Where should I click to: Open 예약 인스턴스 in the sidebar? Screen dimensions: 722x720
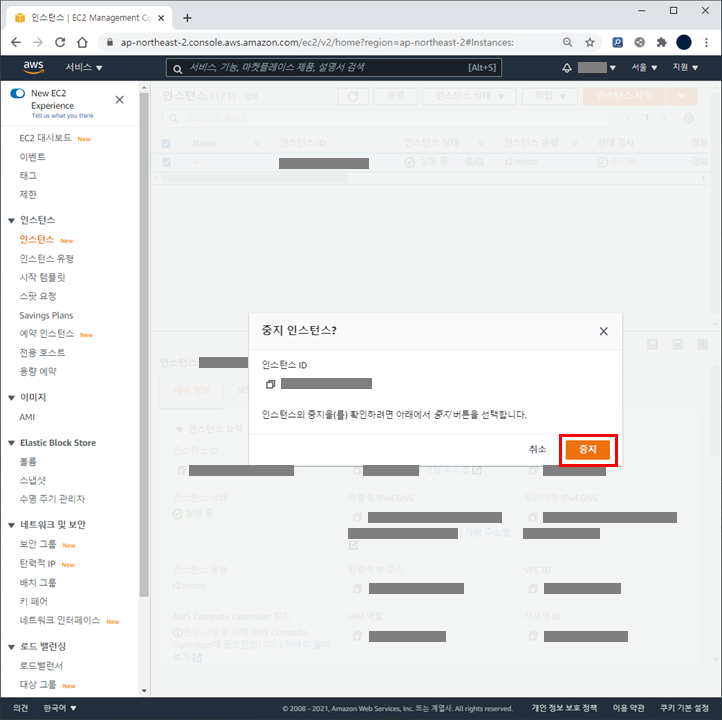point(47,333)
